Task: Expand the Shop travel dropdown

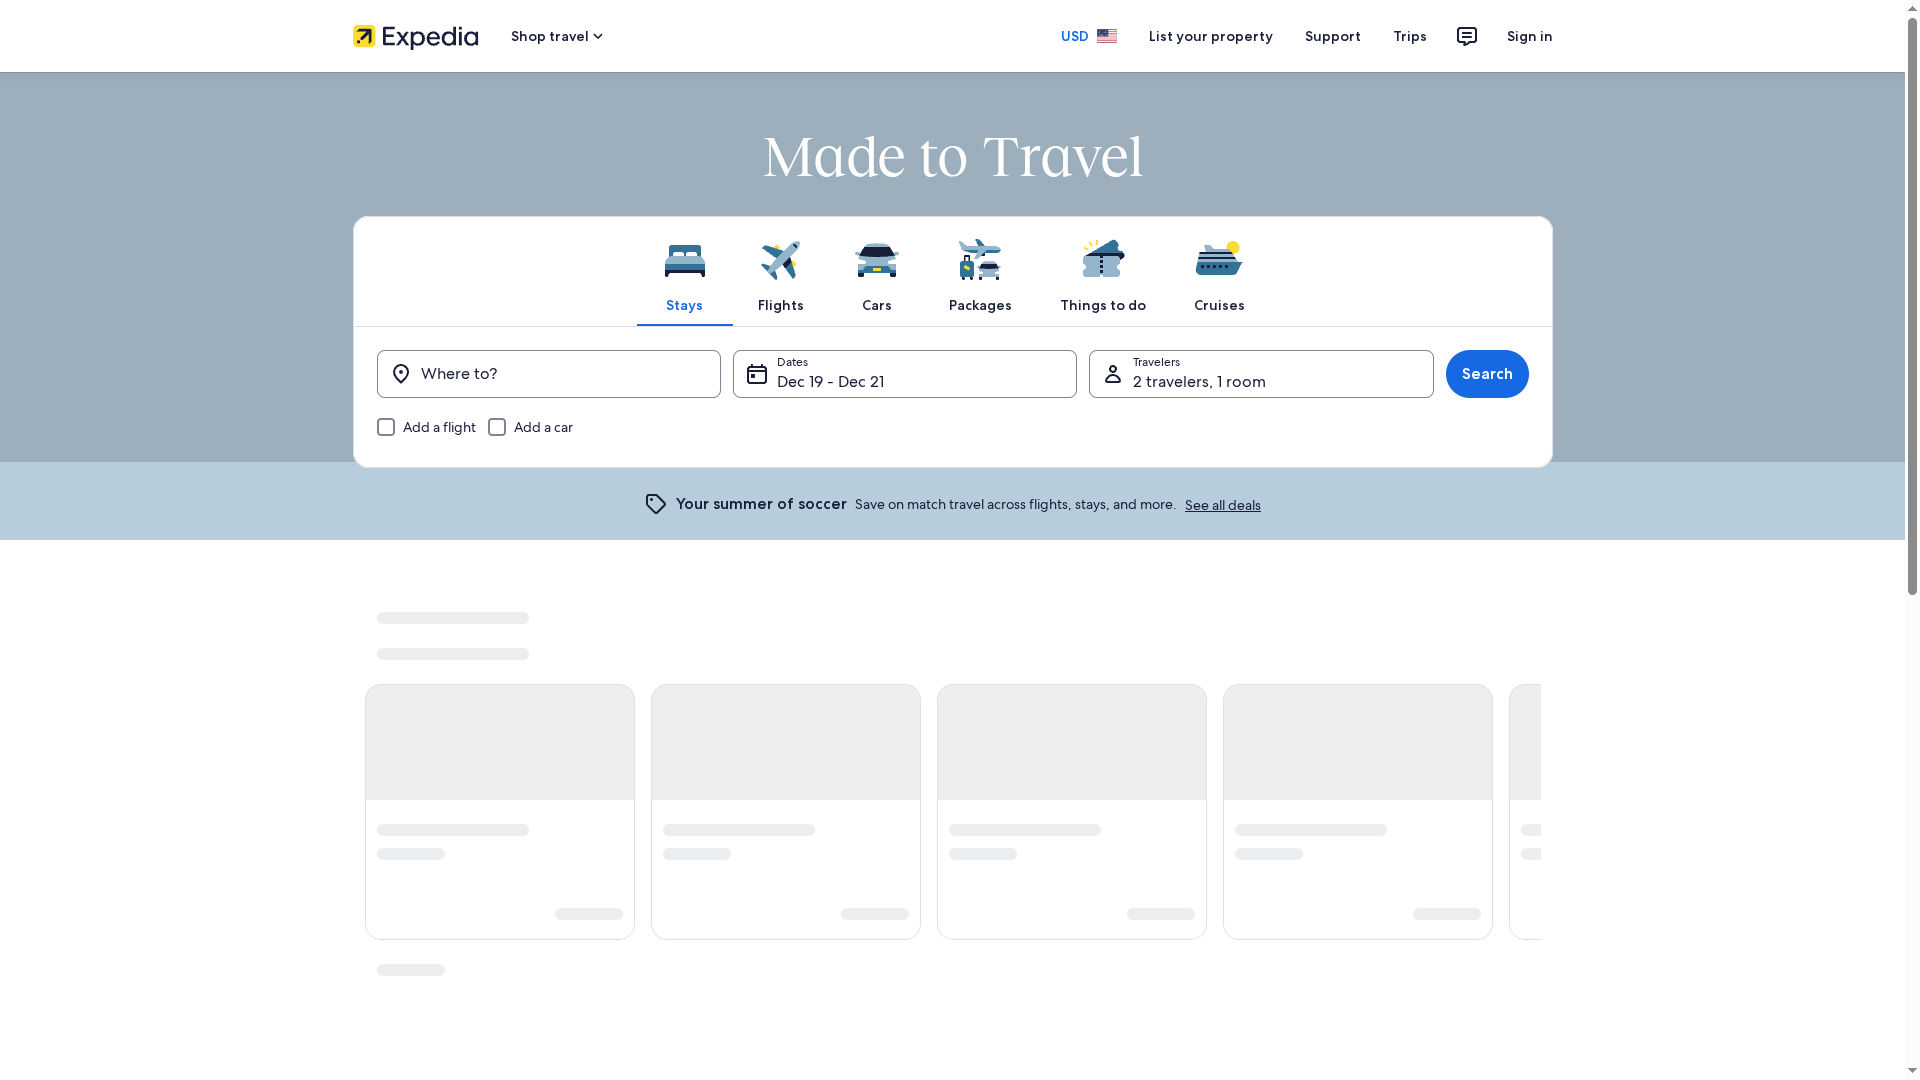Action: click(x=556, y=36)
